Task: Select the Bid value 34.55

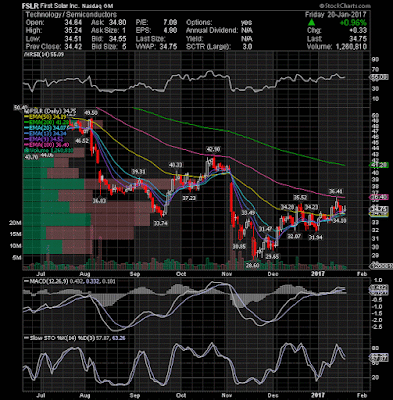Action: (118, 39)
